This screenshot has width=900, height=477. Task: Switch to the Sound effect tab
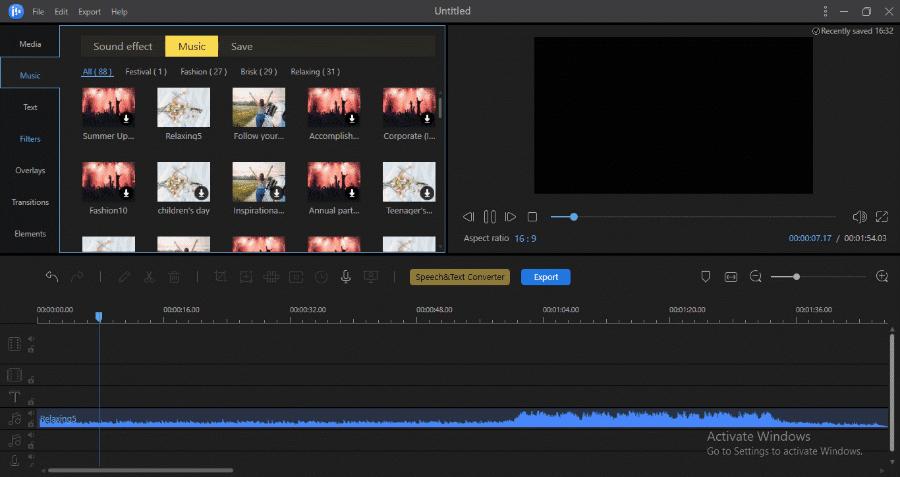[x=122, y=46]
